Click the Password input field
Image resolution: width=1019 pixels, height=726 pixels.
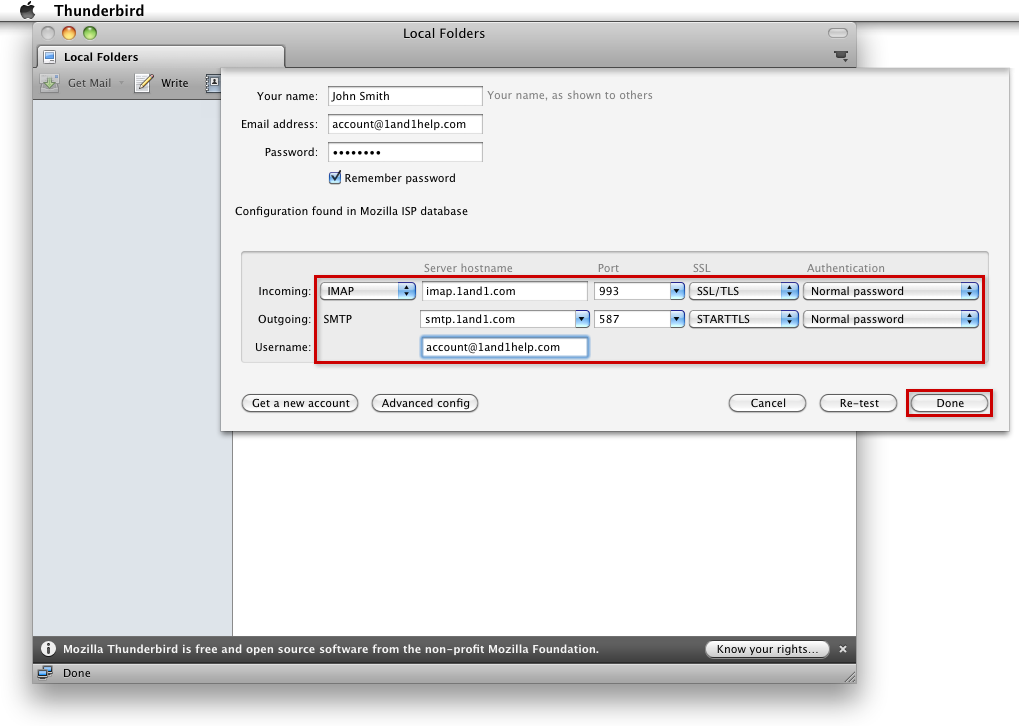(x=405, y=152)
